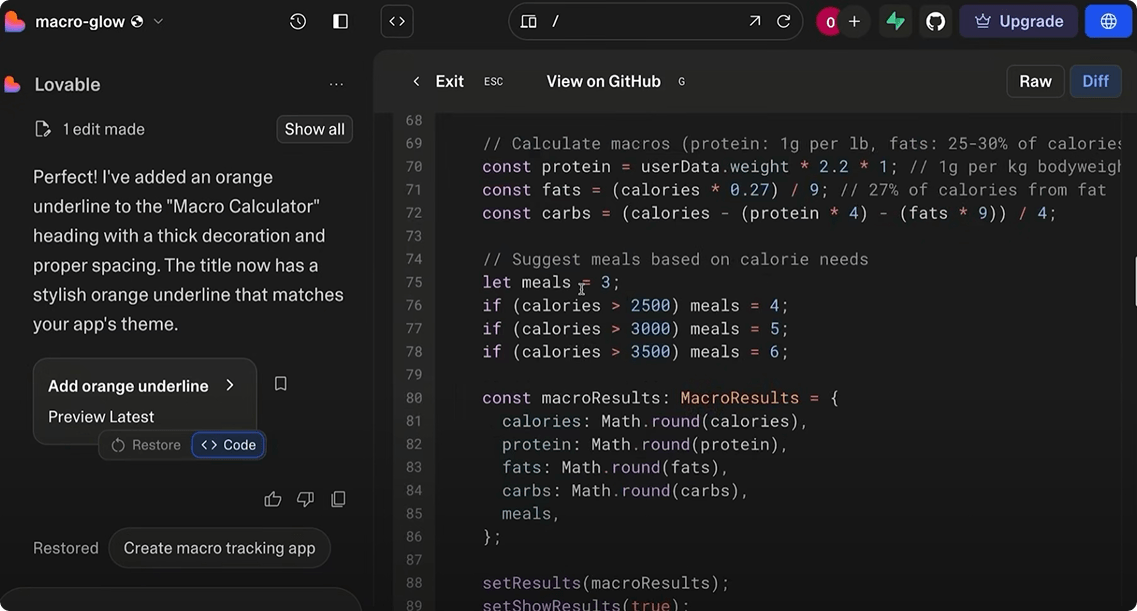Open the version history clock icon
1137x611 pixels.
[x=298, y=21]
